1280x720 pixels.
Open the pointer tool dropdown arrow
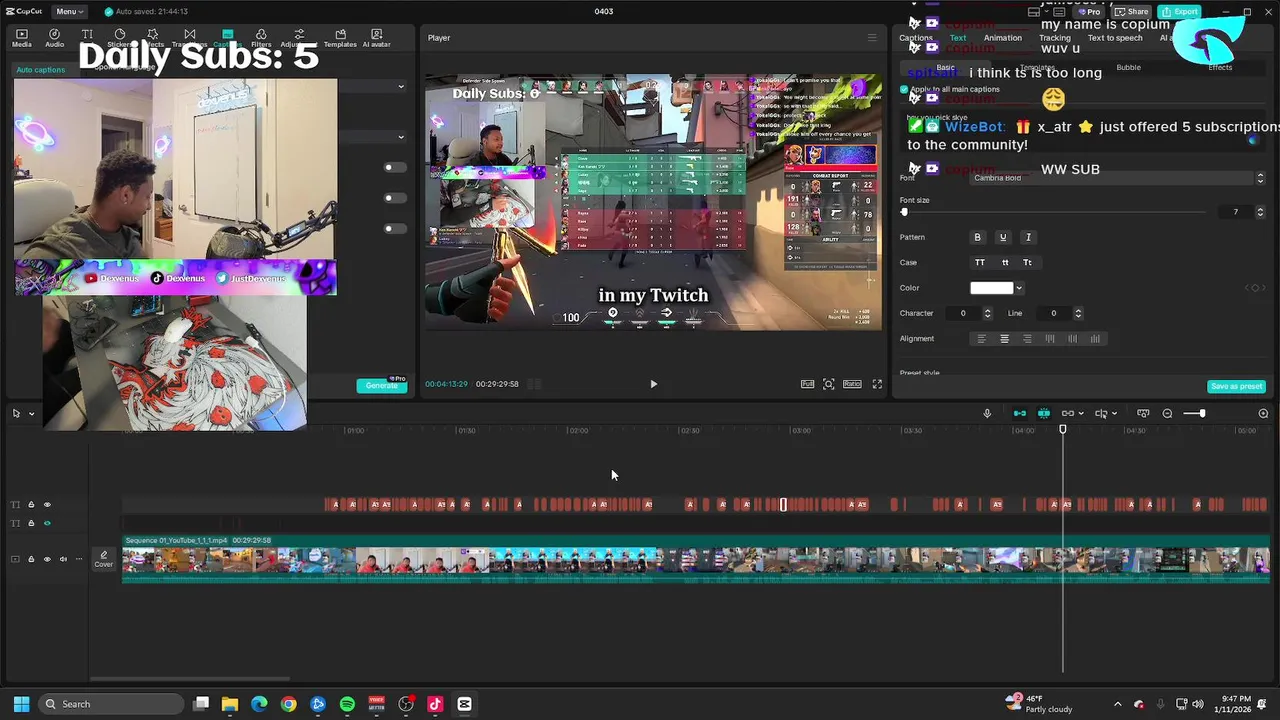pyautogui.click(x=31, y=413)
